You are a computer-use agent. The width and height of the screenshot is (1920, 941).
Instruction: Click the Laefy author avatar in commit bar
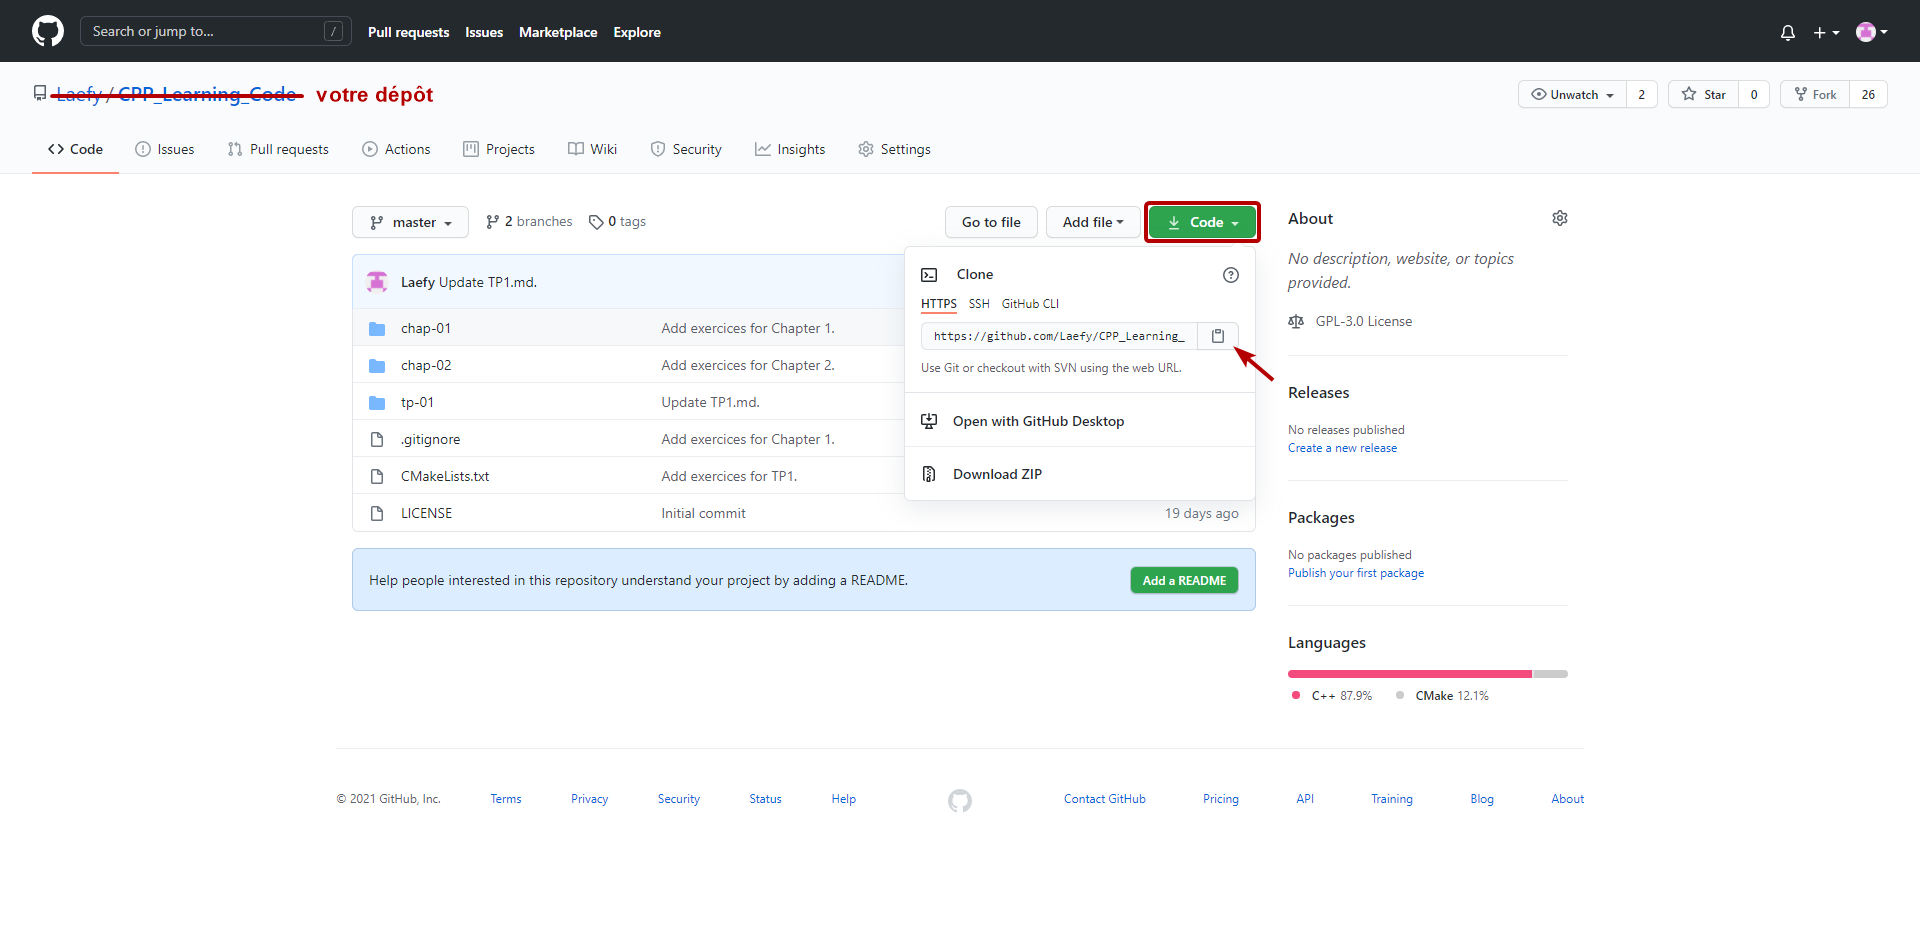coord(377,282)
